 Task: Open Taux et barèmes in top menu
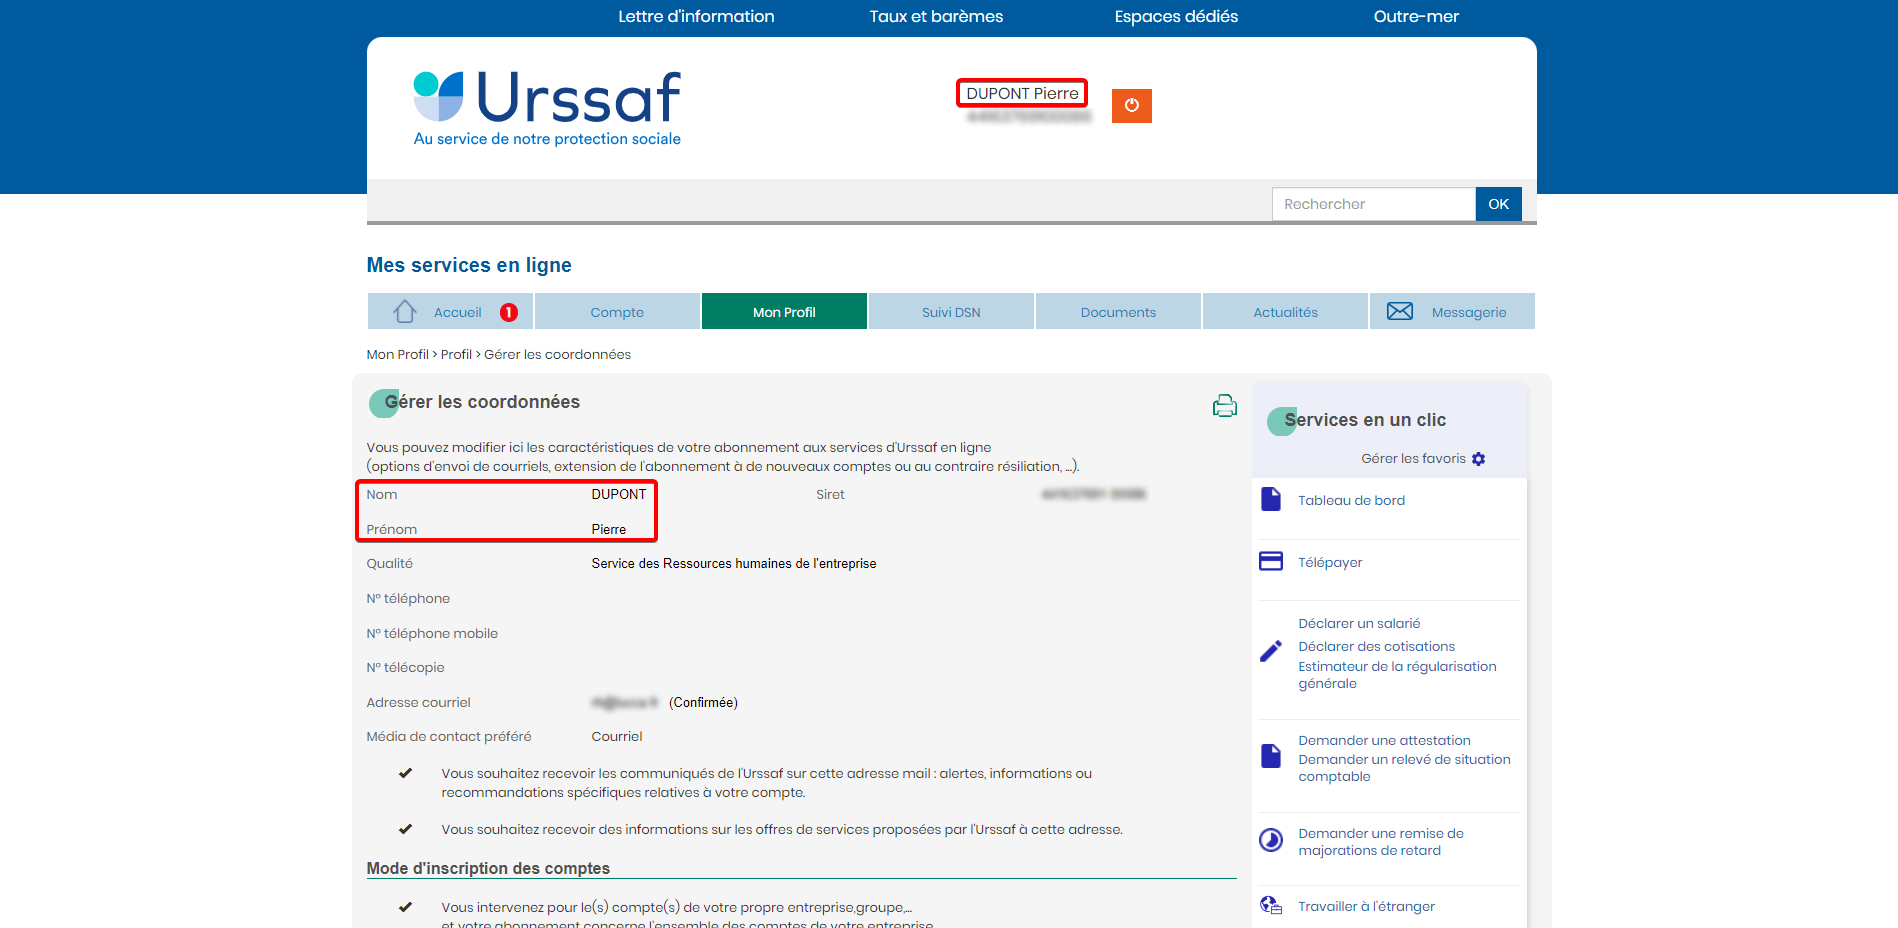pos(936,16)
